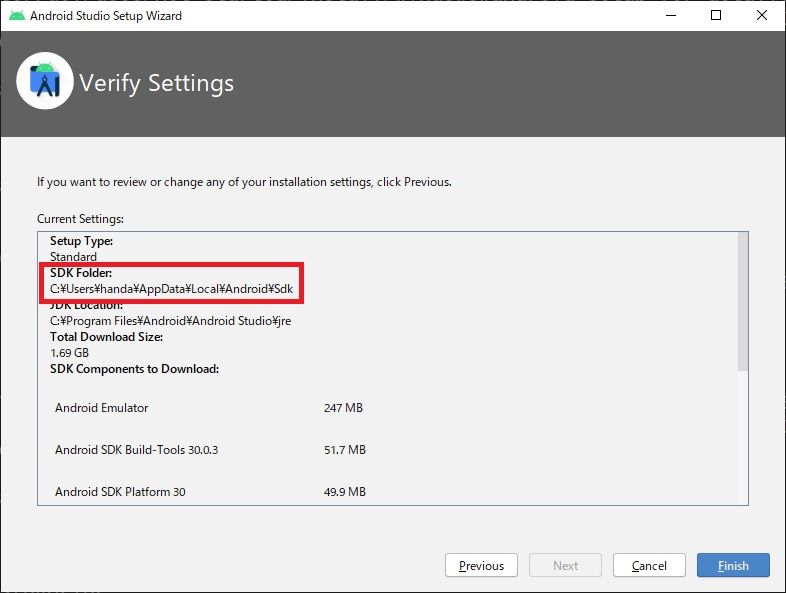Click the Total Download Size value 1.69 GB
786x593 pixels.
(69, 353)
